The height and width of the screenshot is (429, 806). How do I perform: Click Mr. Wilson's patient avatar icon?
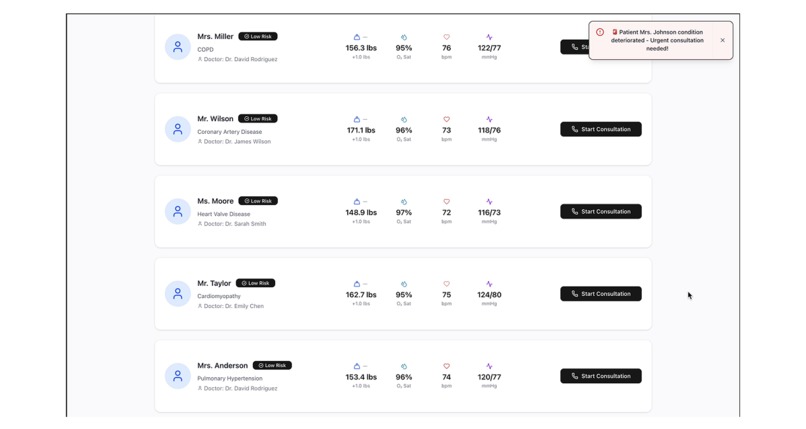click(178, 129)
